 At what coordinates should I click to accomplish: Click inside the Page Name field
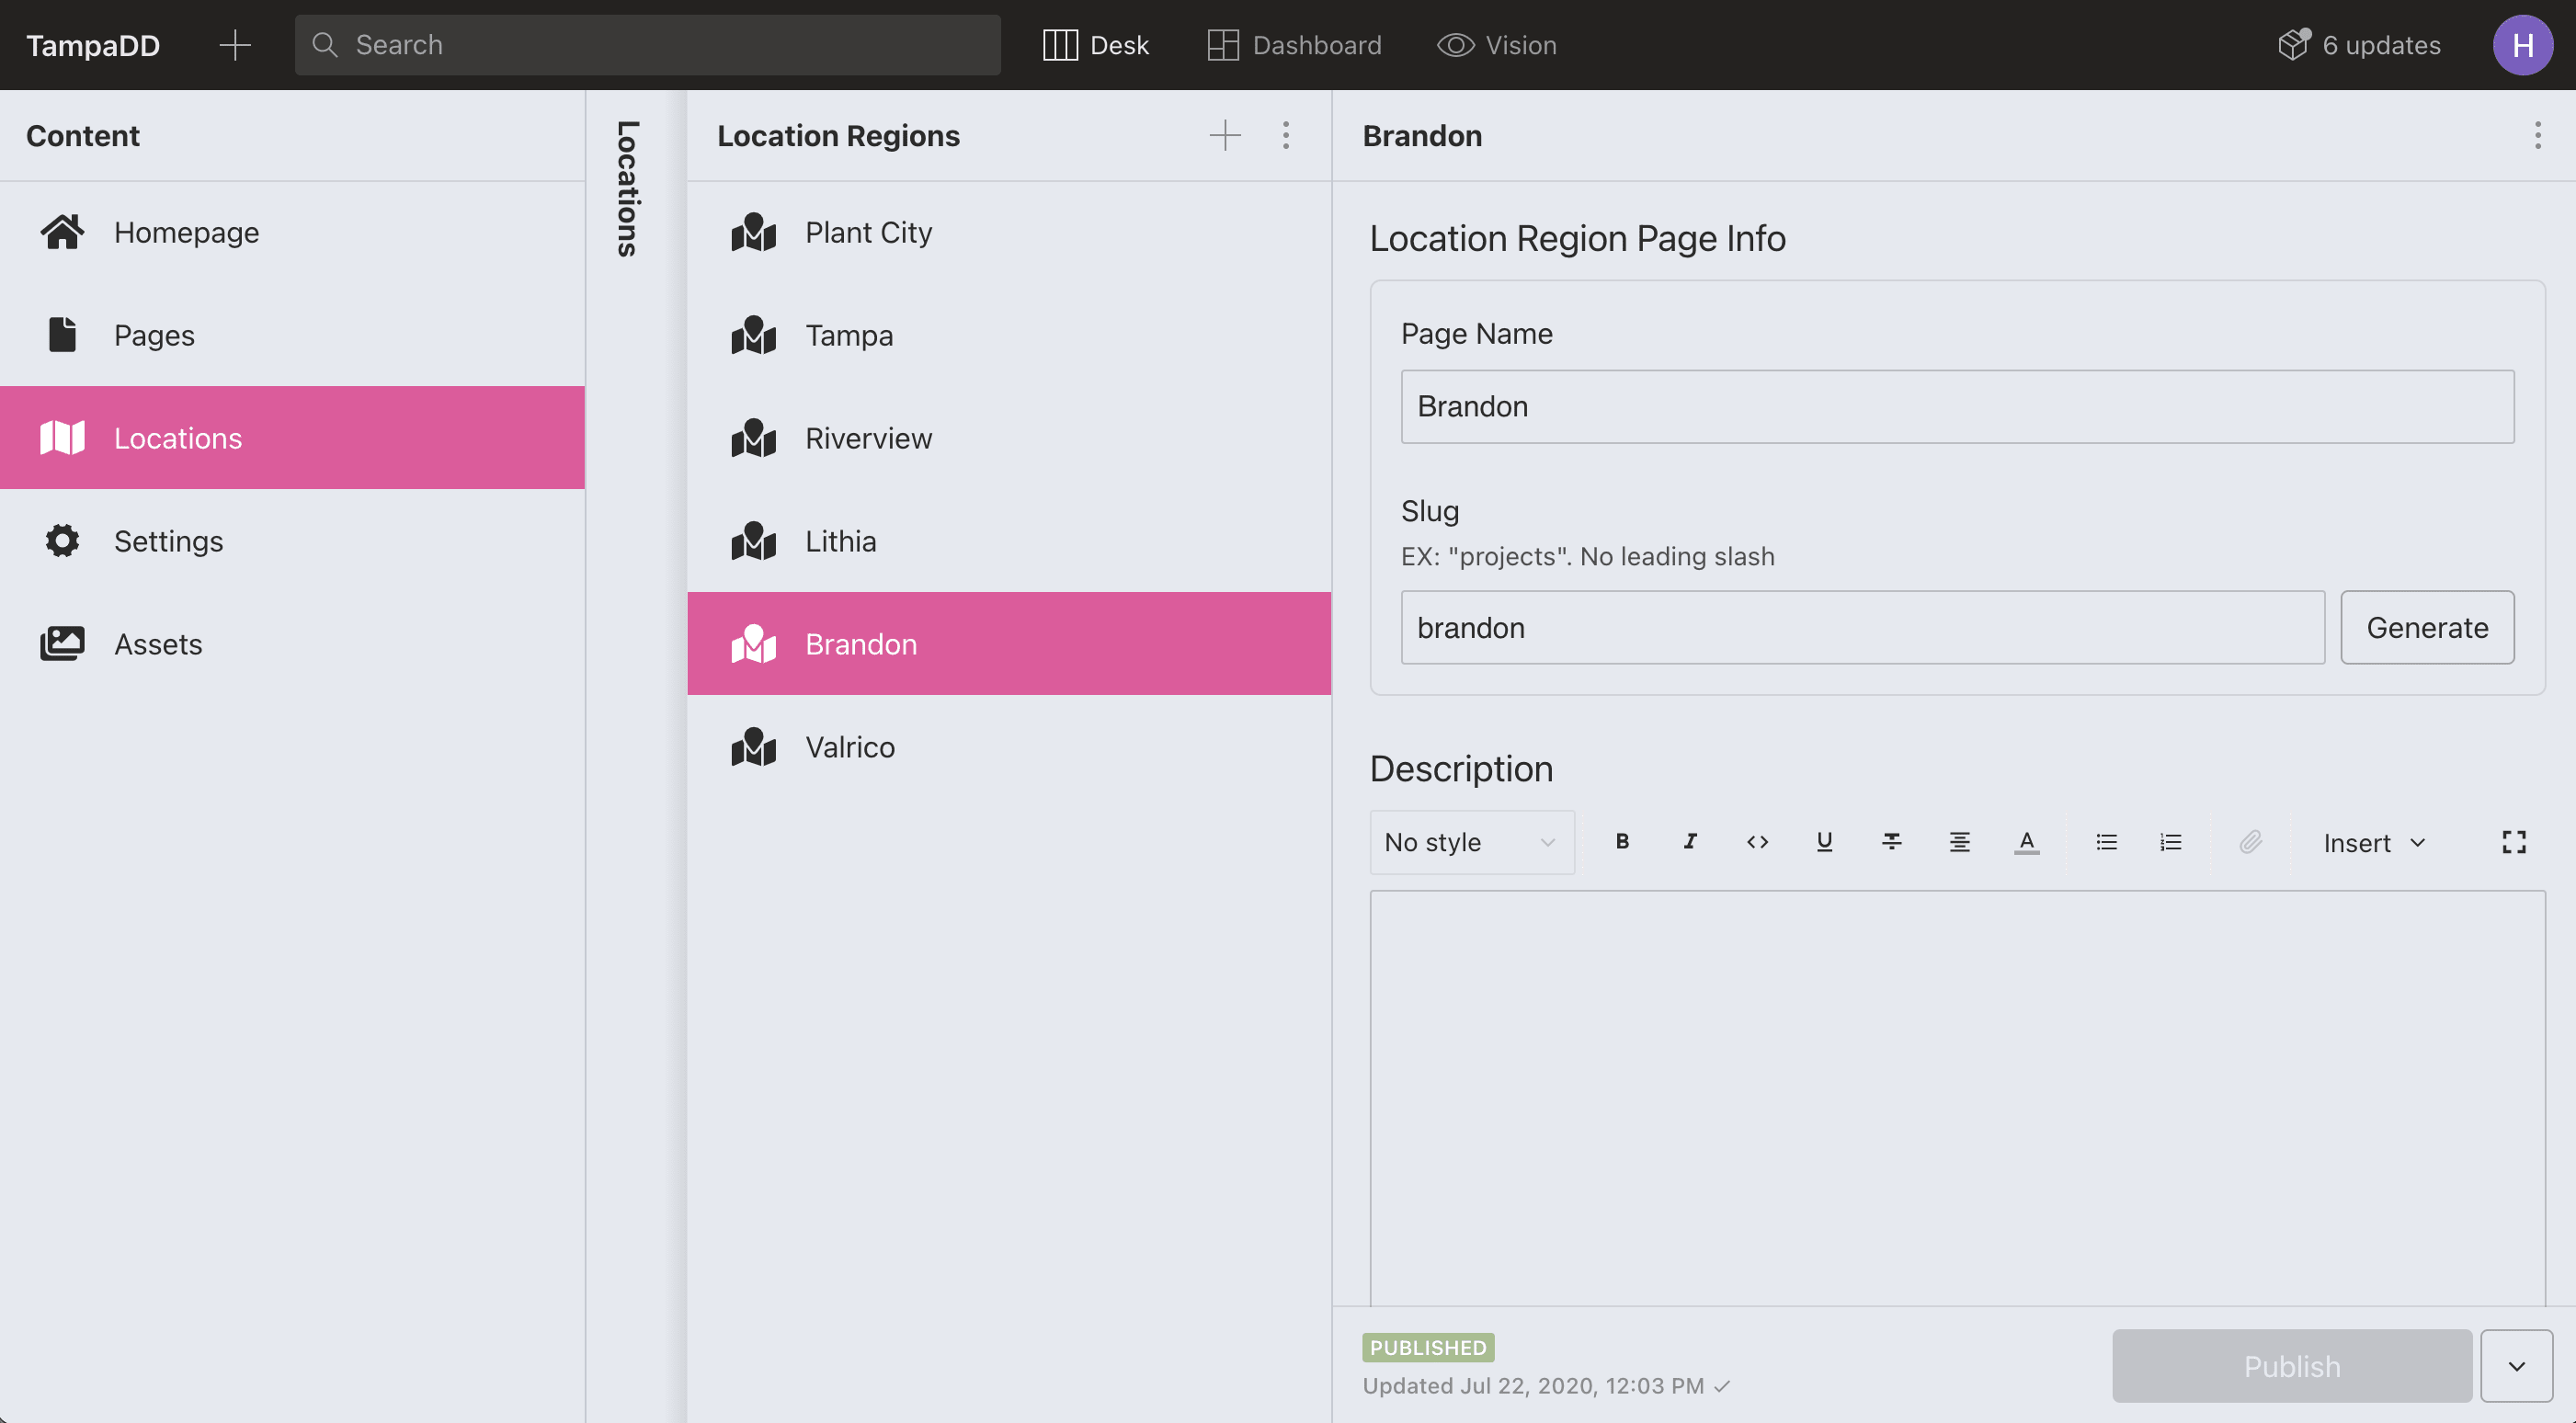(1956, 406)
